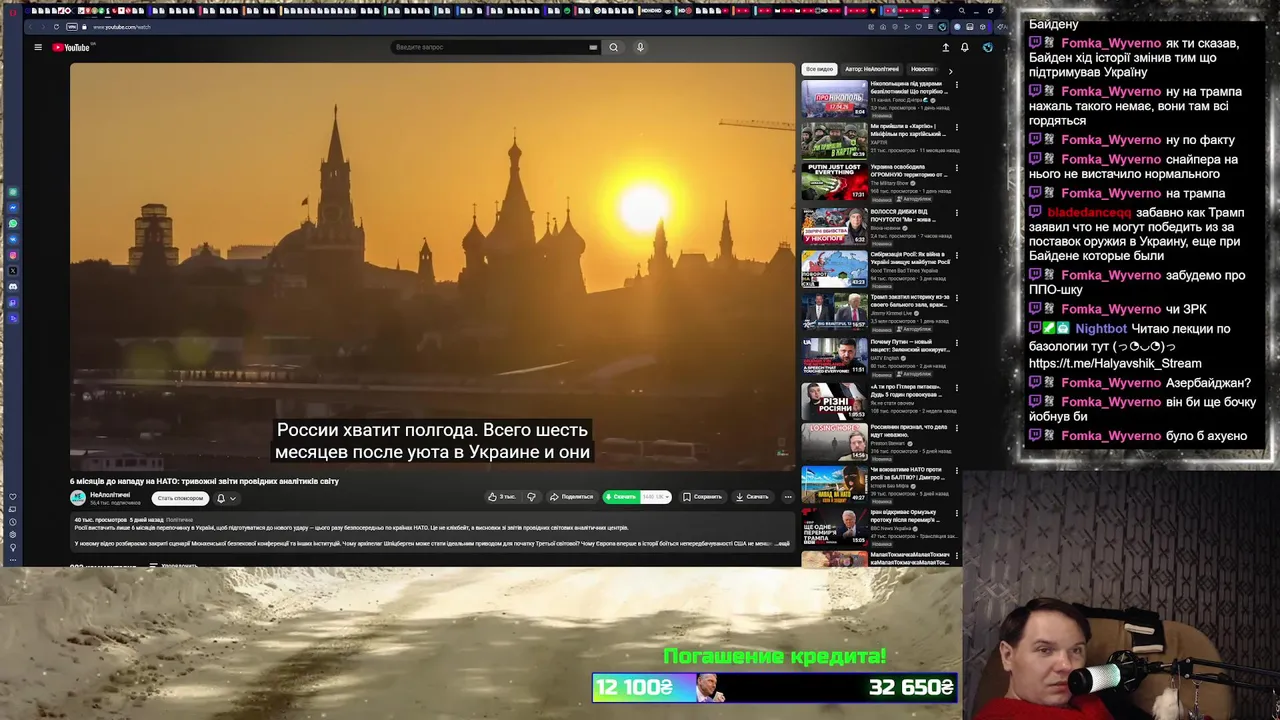
Task: Open YouTube notifications bell in header
Action: coord(964,47)
